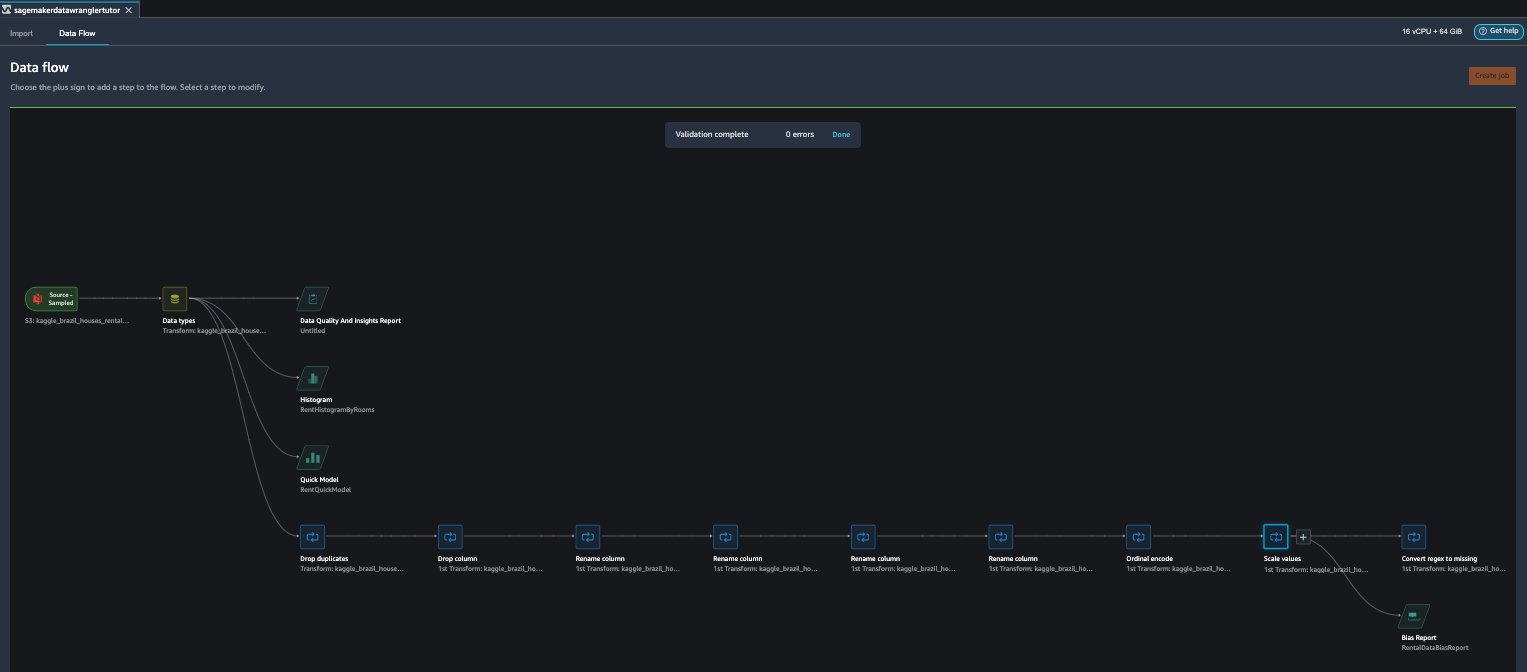Image resolution: width=1527 pixels, height=672 pixels.
Task: Close the sagemakerdatawranglertutor file tab
Action: (128, 9)
